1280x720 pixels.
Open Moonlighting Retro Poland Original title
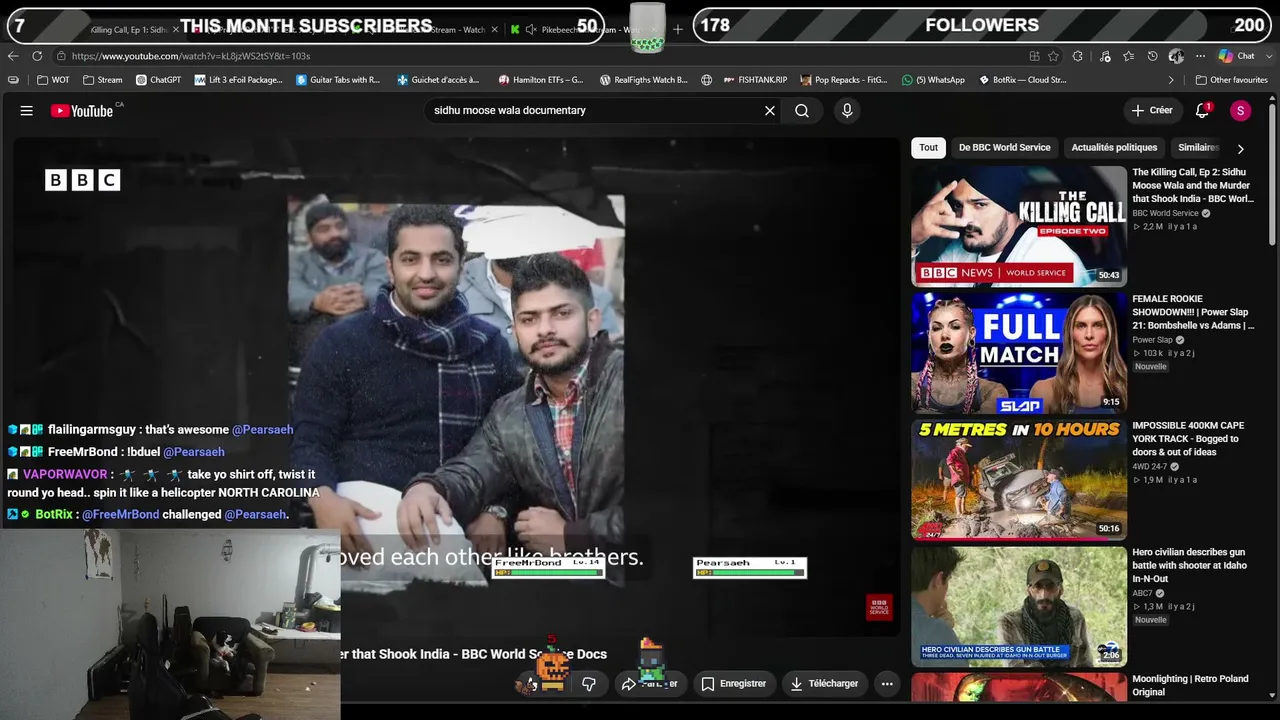pyautogui.click(x=1190, y=685)
